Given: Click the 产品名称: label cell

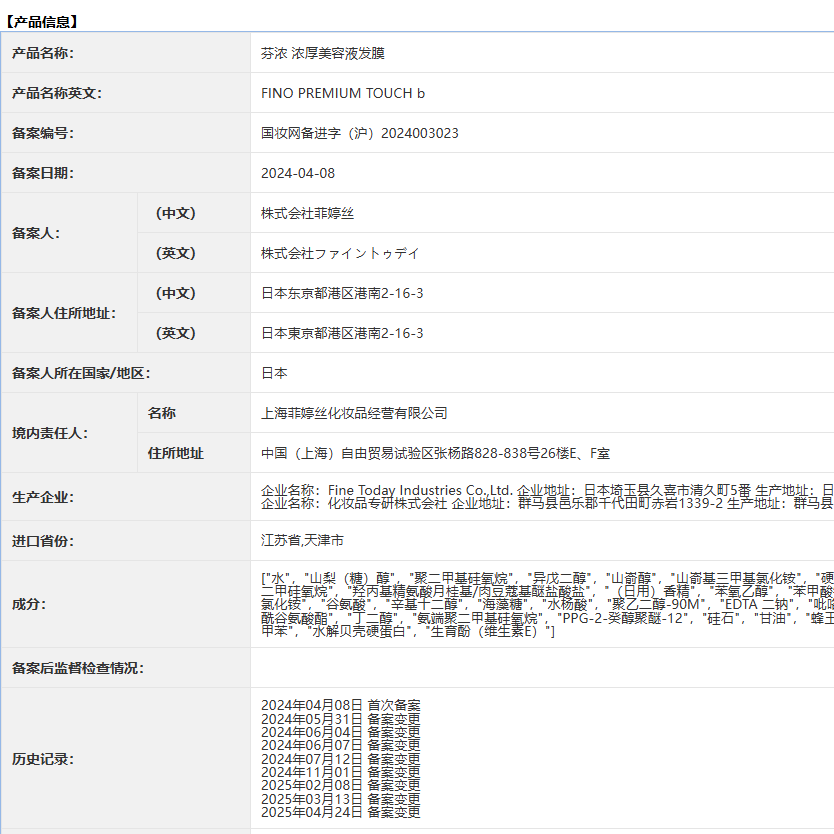Looking at the screenshot, I should (126, 53).
